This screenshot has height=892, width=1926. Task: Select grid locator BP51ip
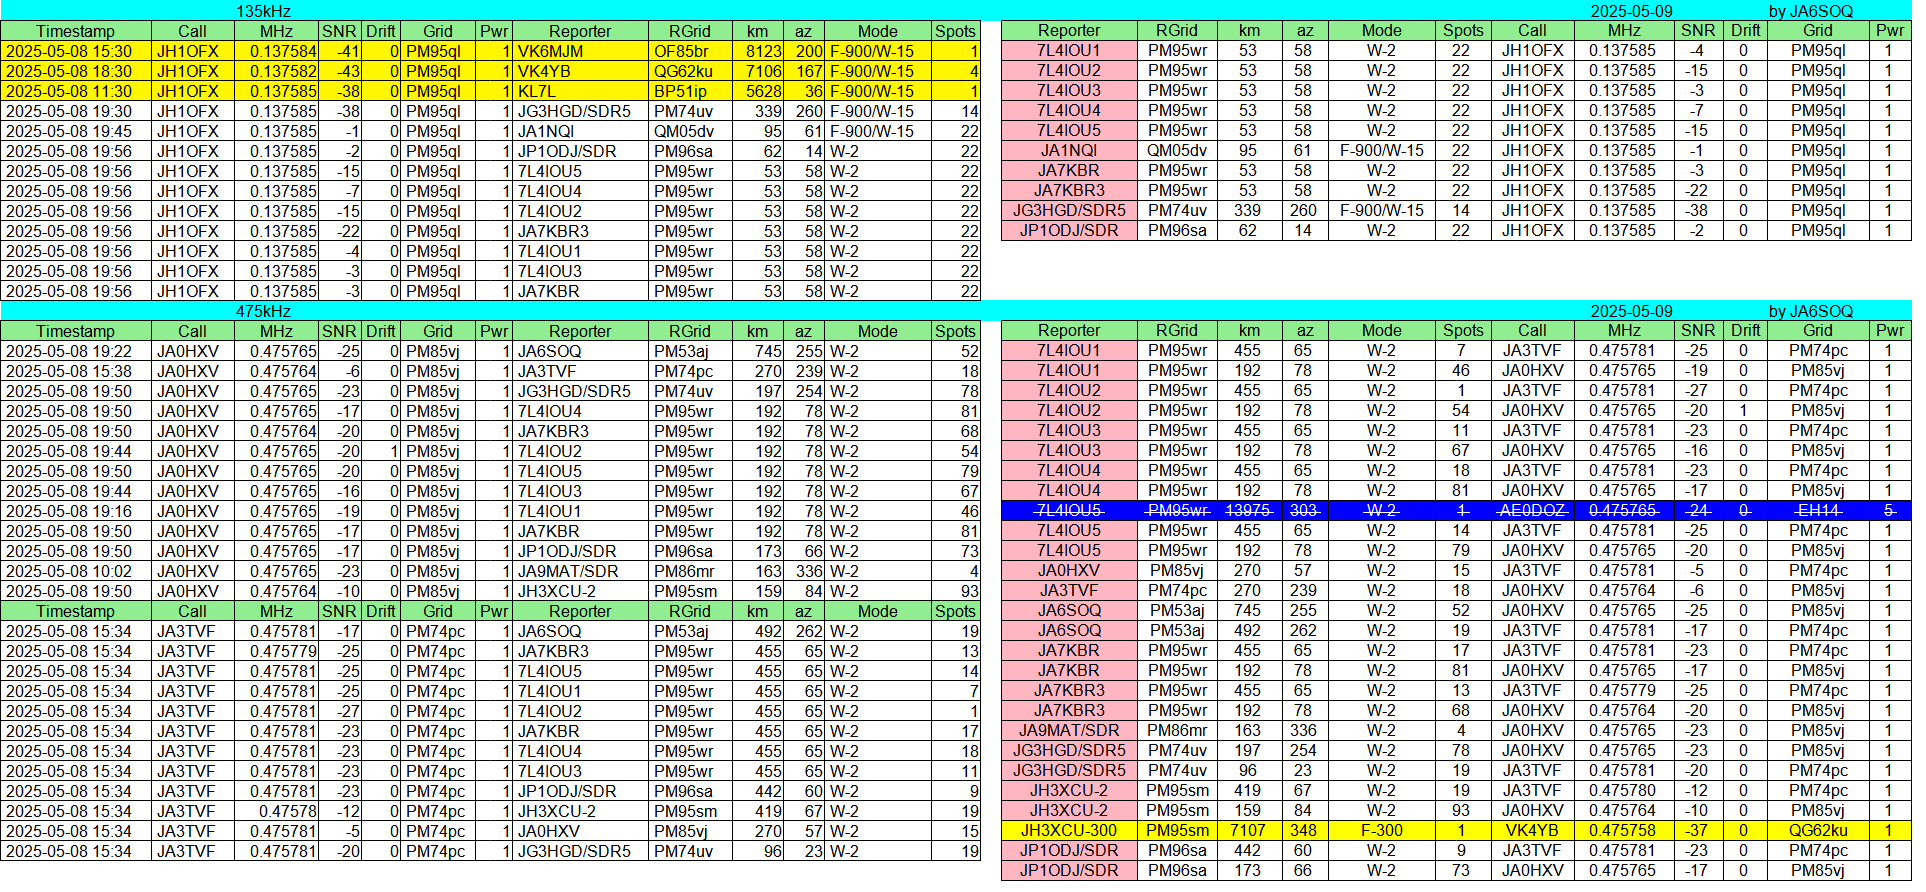(690, 91)
